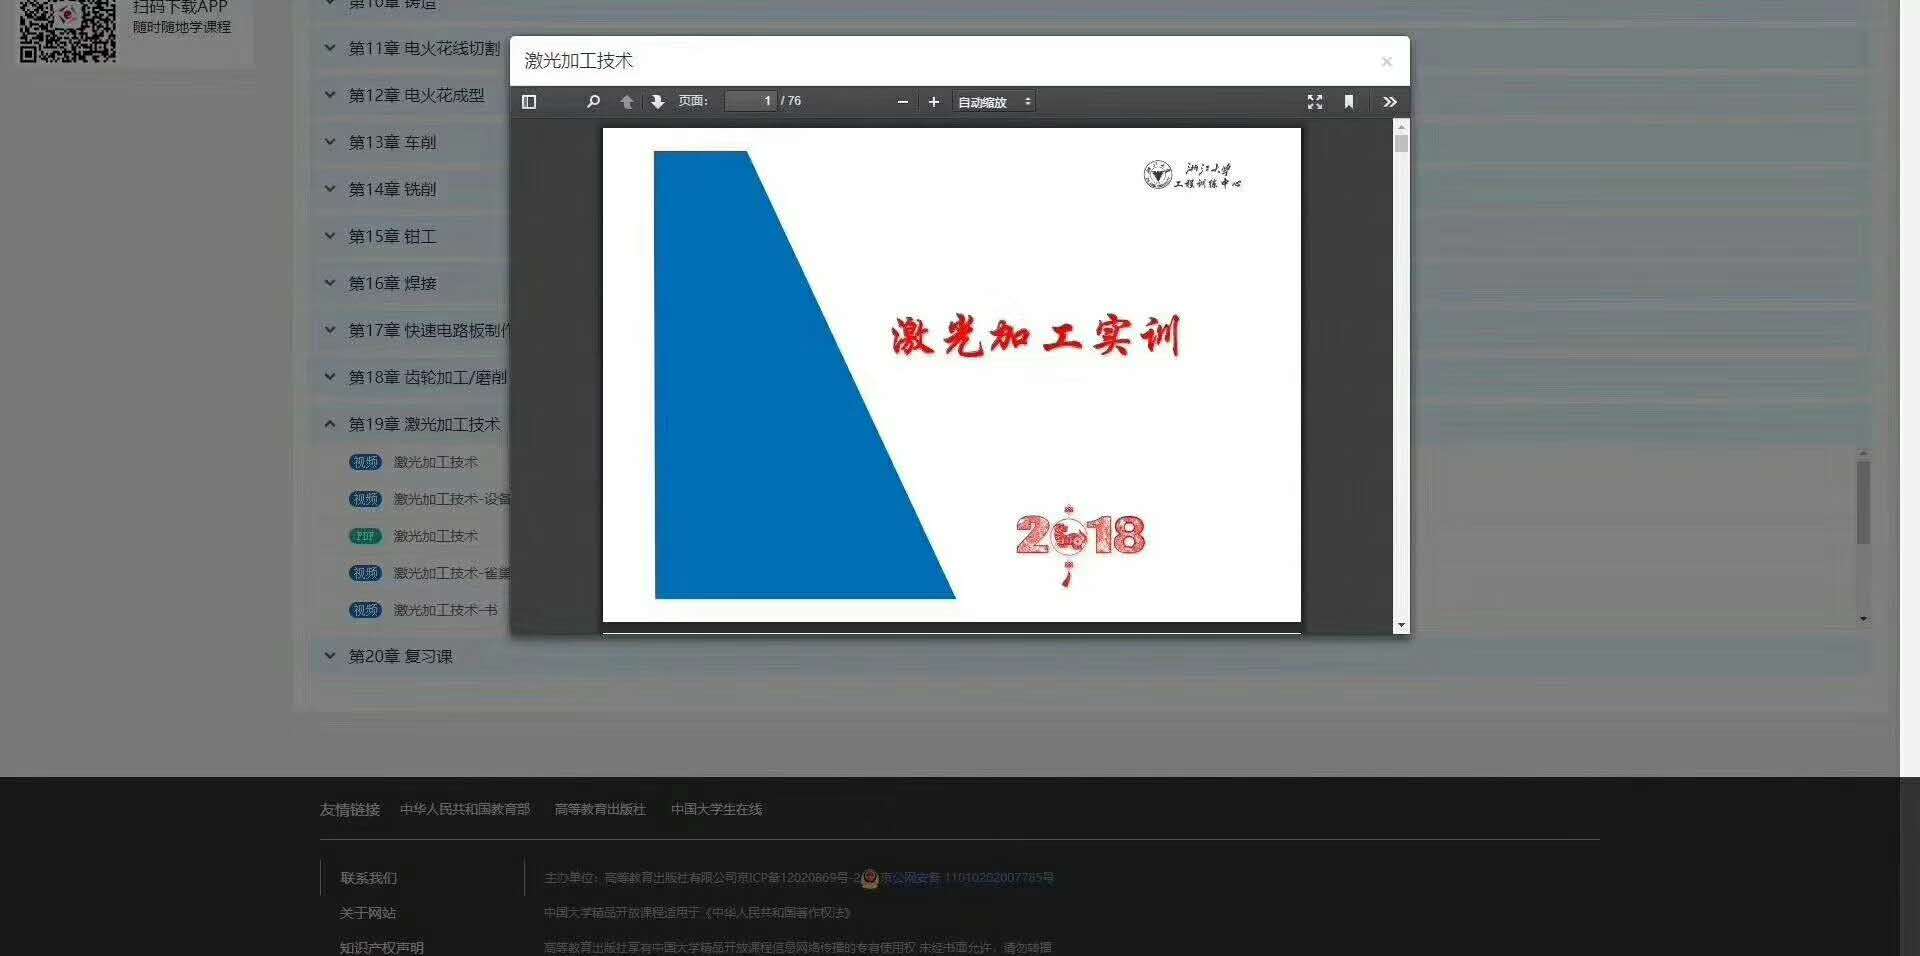Open first video item 激光加工技术
This screenshot has width=1920, height=956.
[x=435, y=462]
